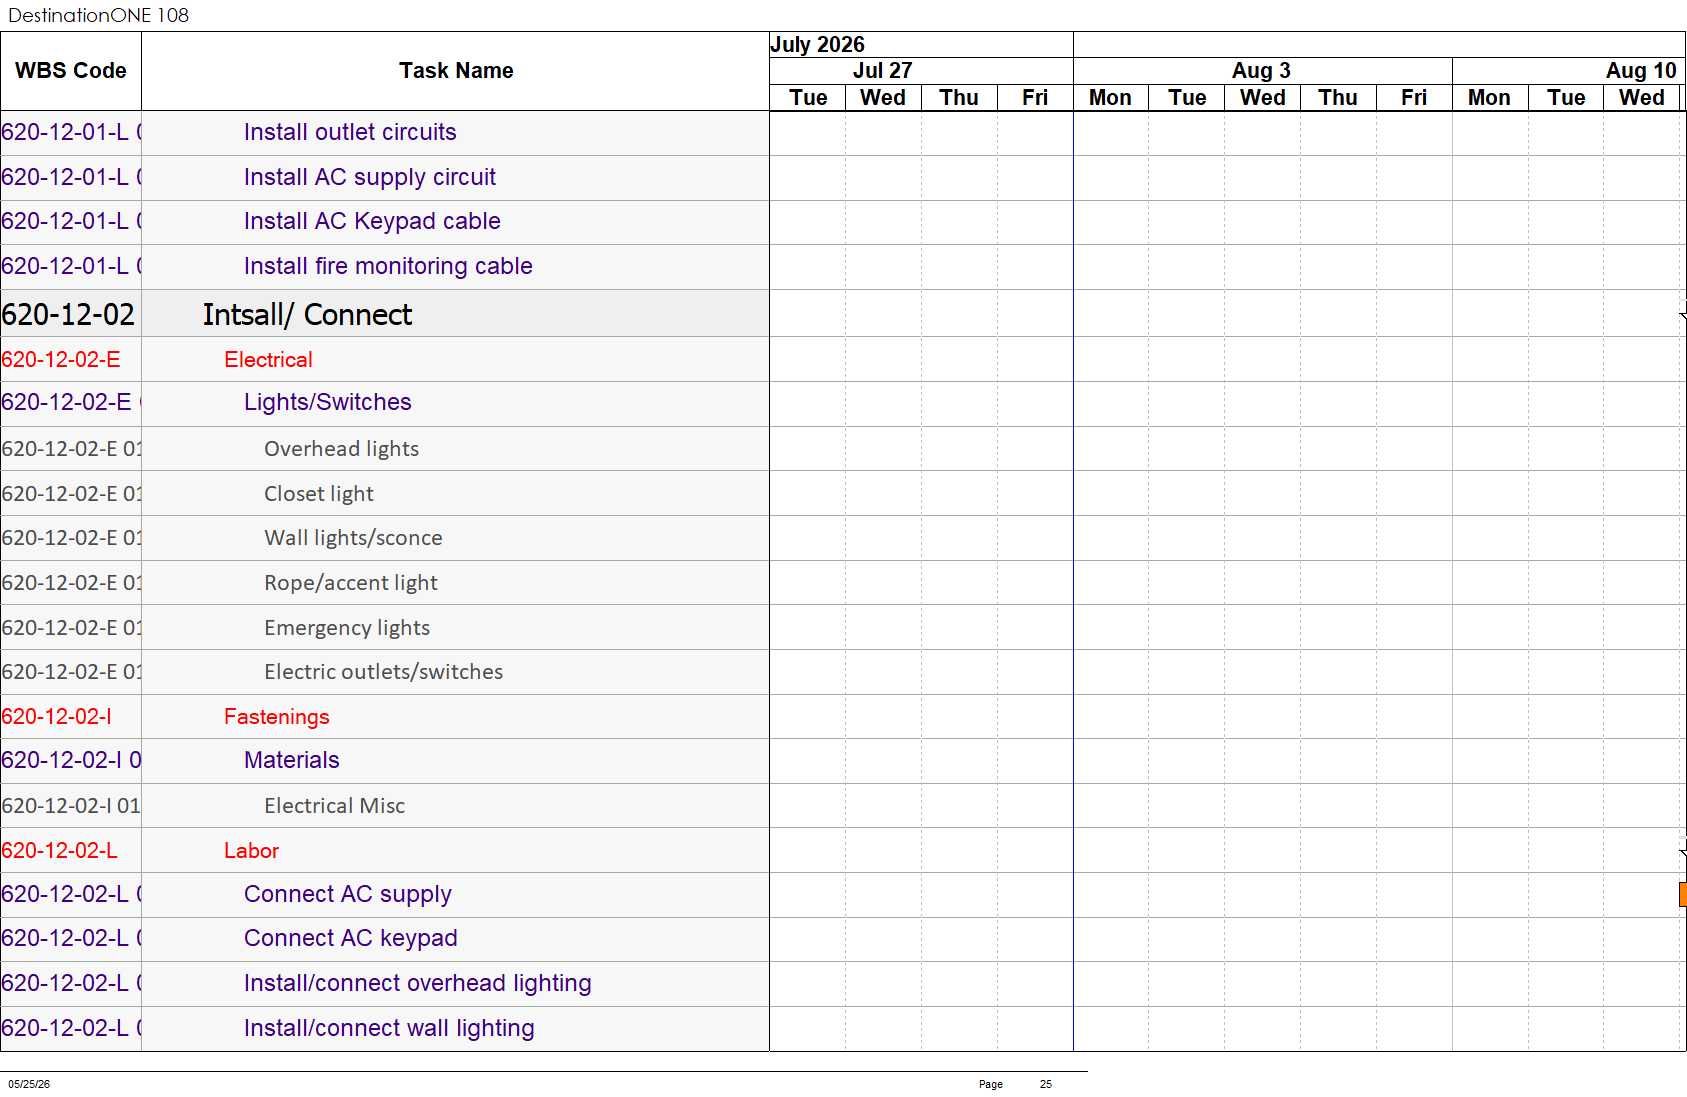Select the Overhead lights task
Screen dimensions: 1687x1097
pos(341,448)
